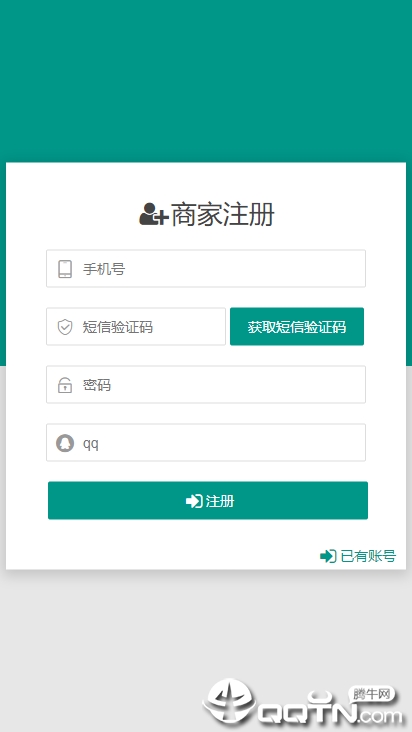Select the 密码 password field

click(206, 384)
